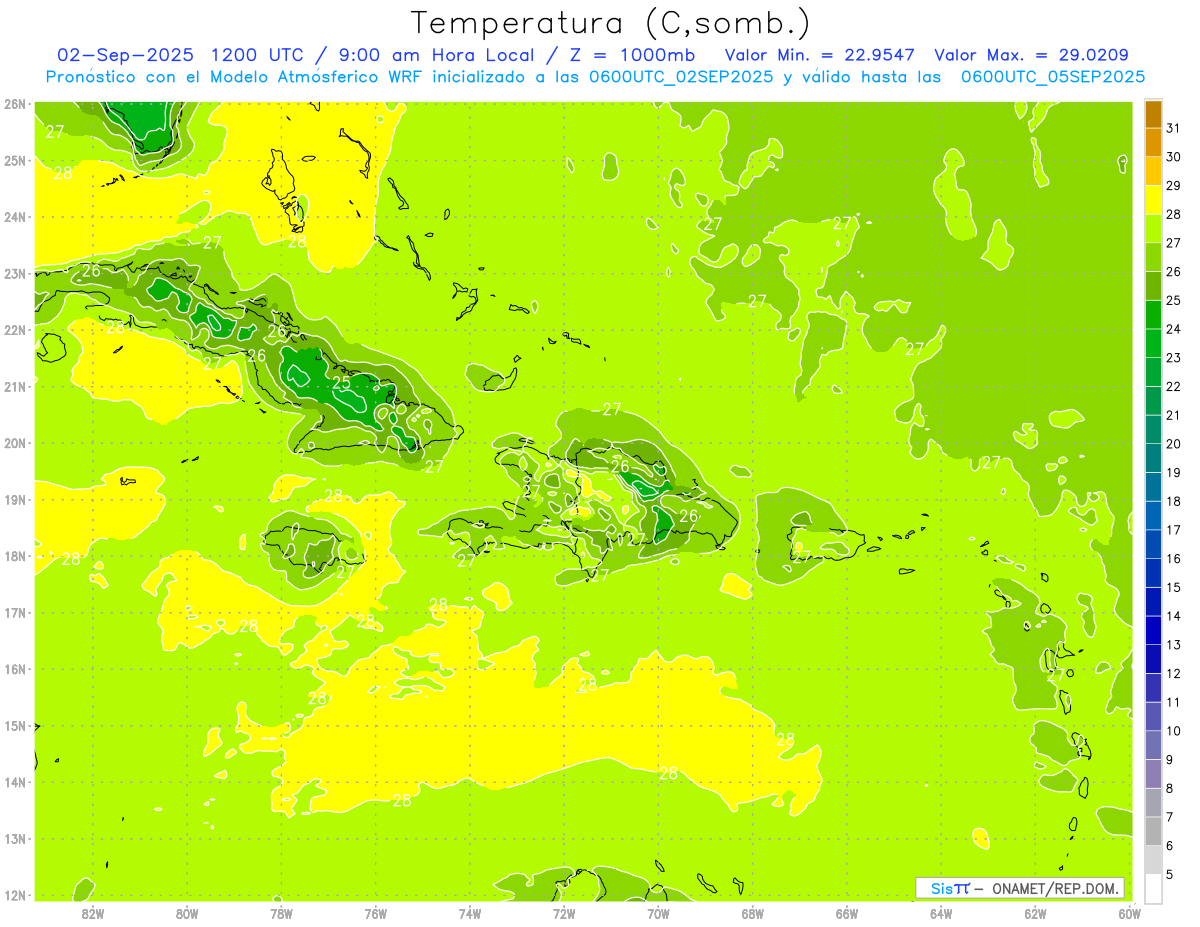Select the 'Valor Min. = 22.9547' readout
This screenshot has height=927, width=1200.
click(x=818, y=55)
